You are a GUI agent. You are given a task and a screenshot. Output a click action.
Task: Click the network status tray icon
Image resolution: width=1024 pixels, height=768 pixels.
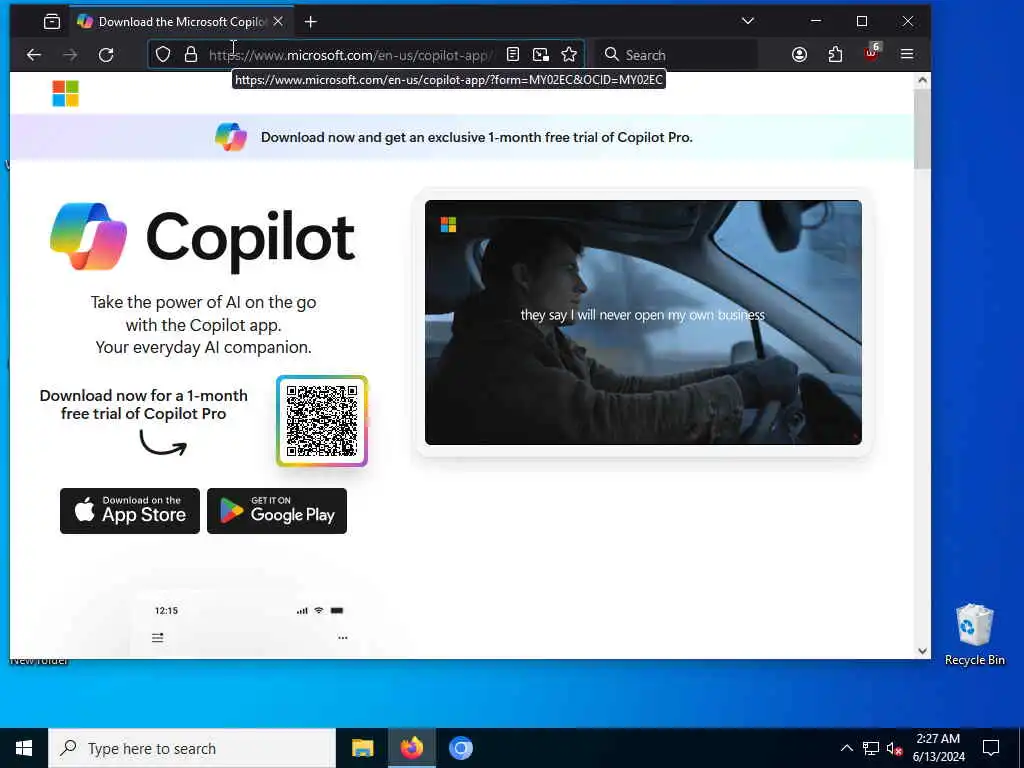[x=871, y=748]
